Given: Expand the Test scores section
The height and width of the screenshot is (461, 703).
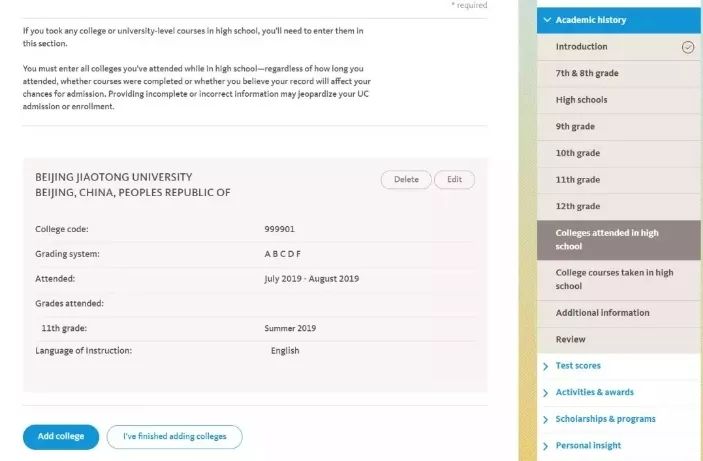Looking at the screenshot, I should point(619,366).
